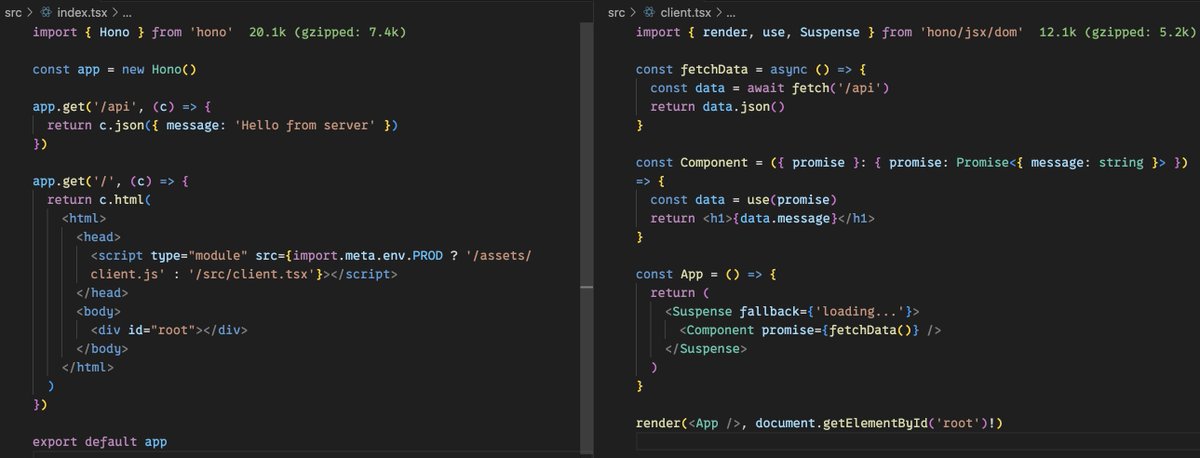Image resolution: width=1200 pixels, height=458 pixels.
Task: Click 'c.html(' in the return statement
Action: point(125,200)
